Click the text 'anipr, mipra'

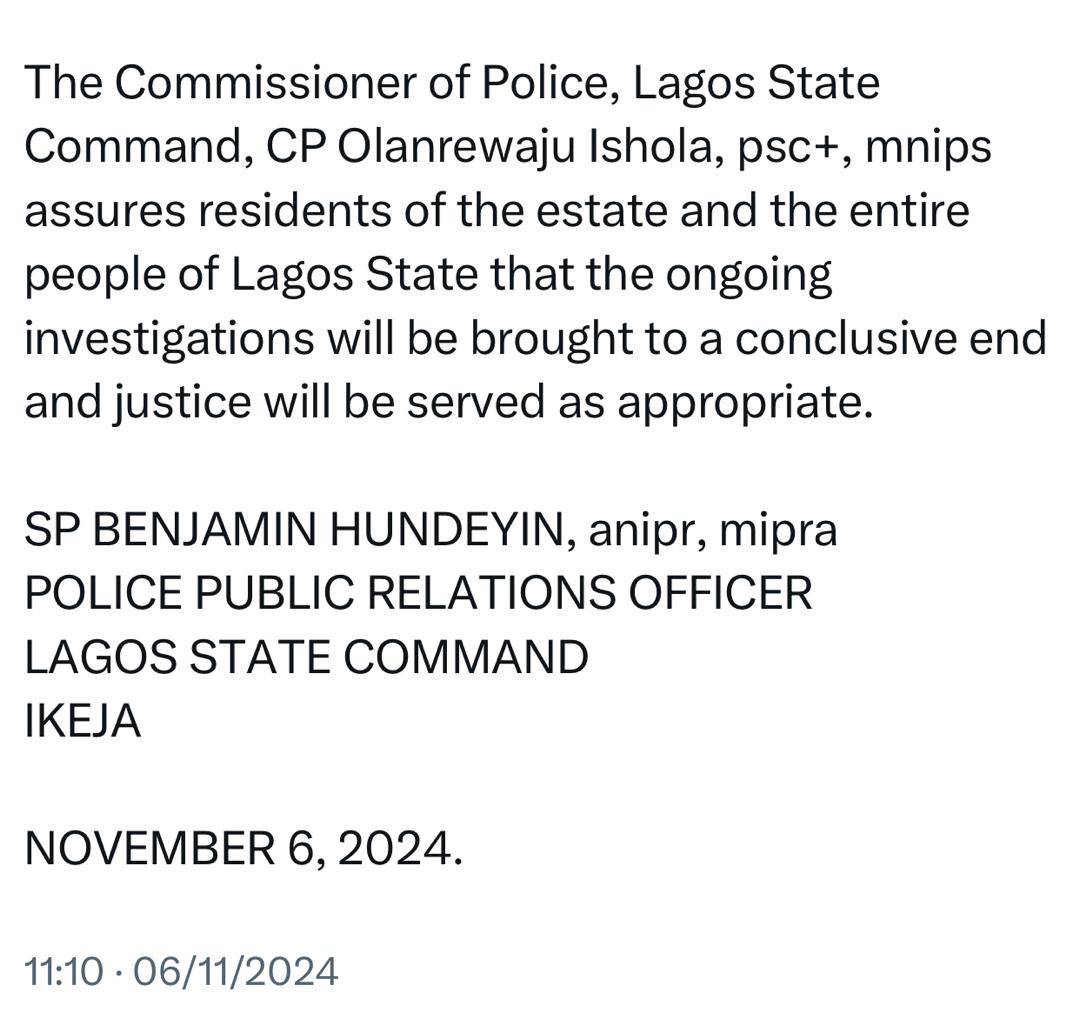point(713,530)
